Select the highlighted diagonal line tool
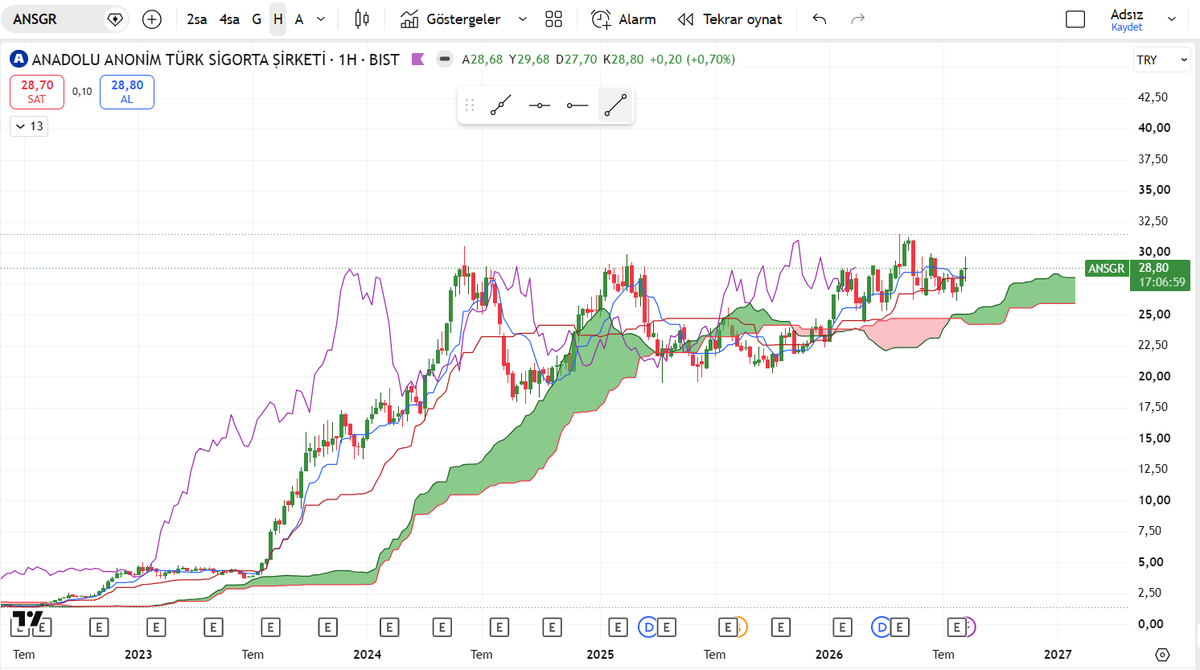 pos(615,105)
